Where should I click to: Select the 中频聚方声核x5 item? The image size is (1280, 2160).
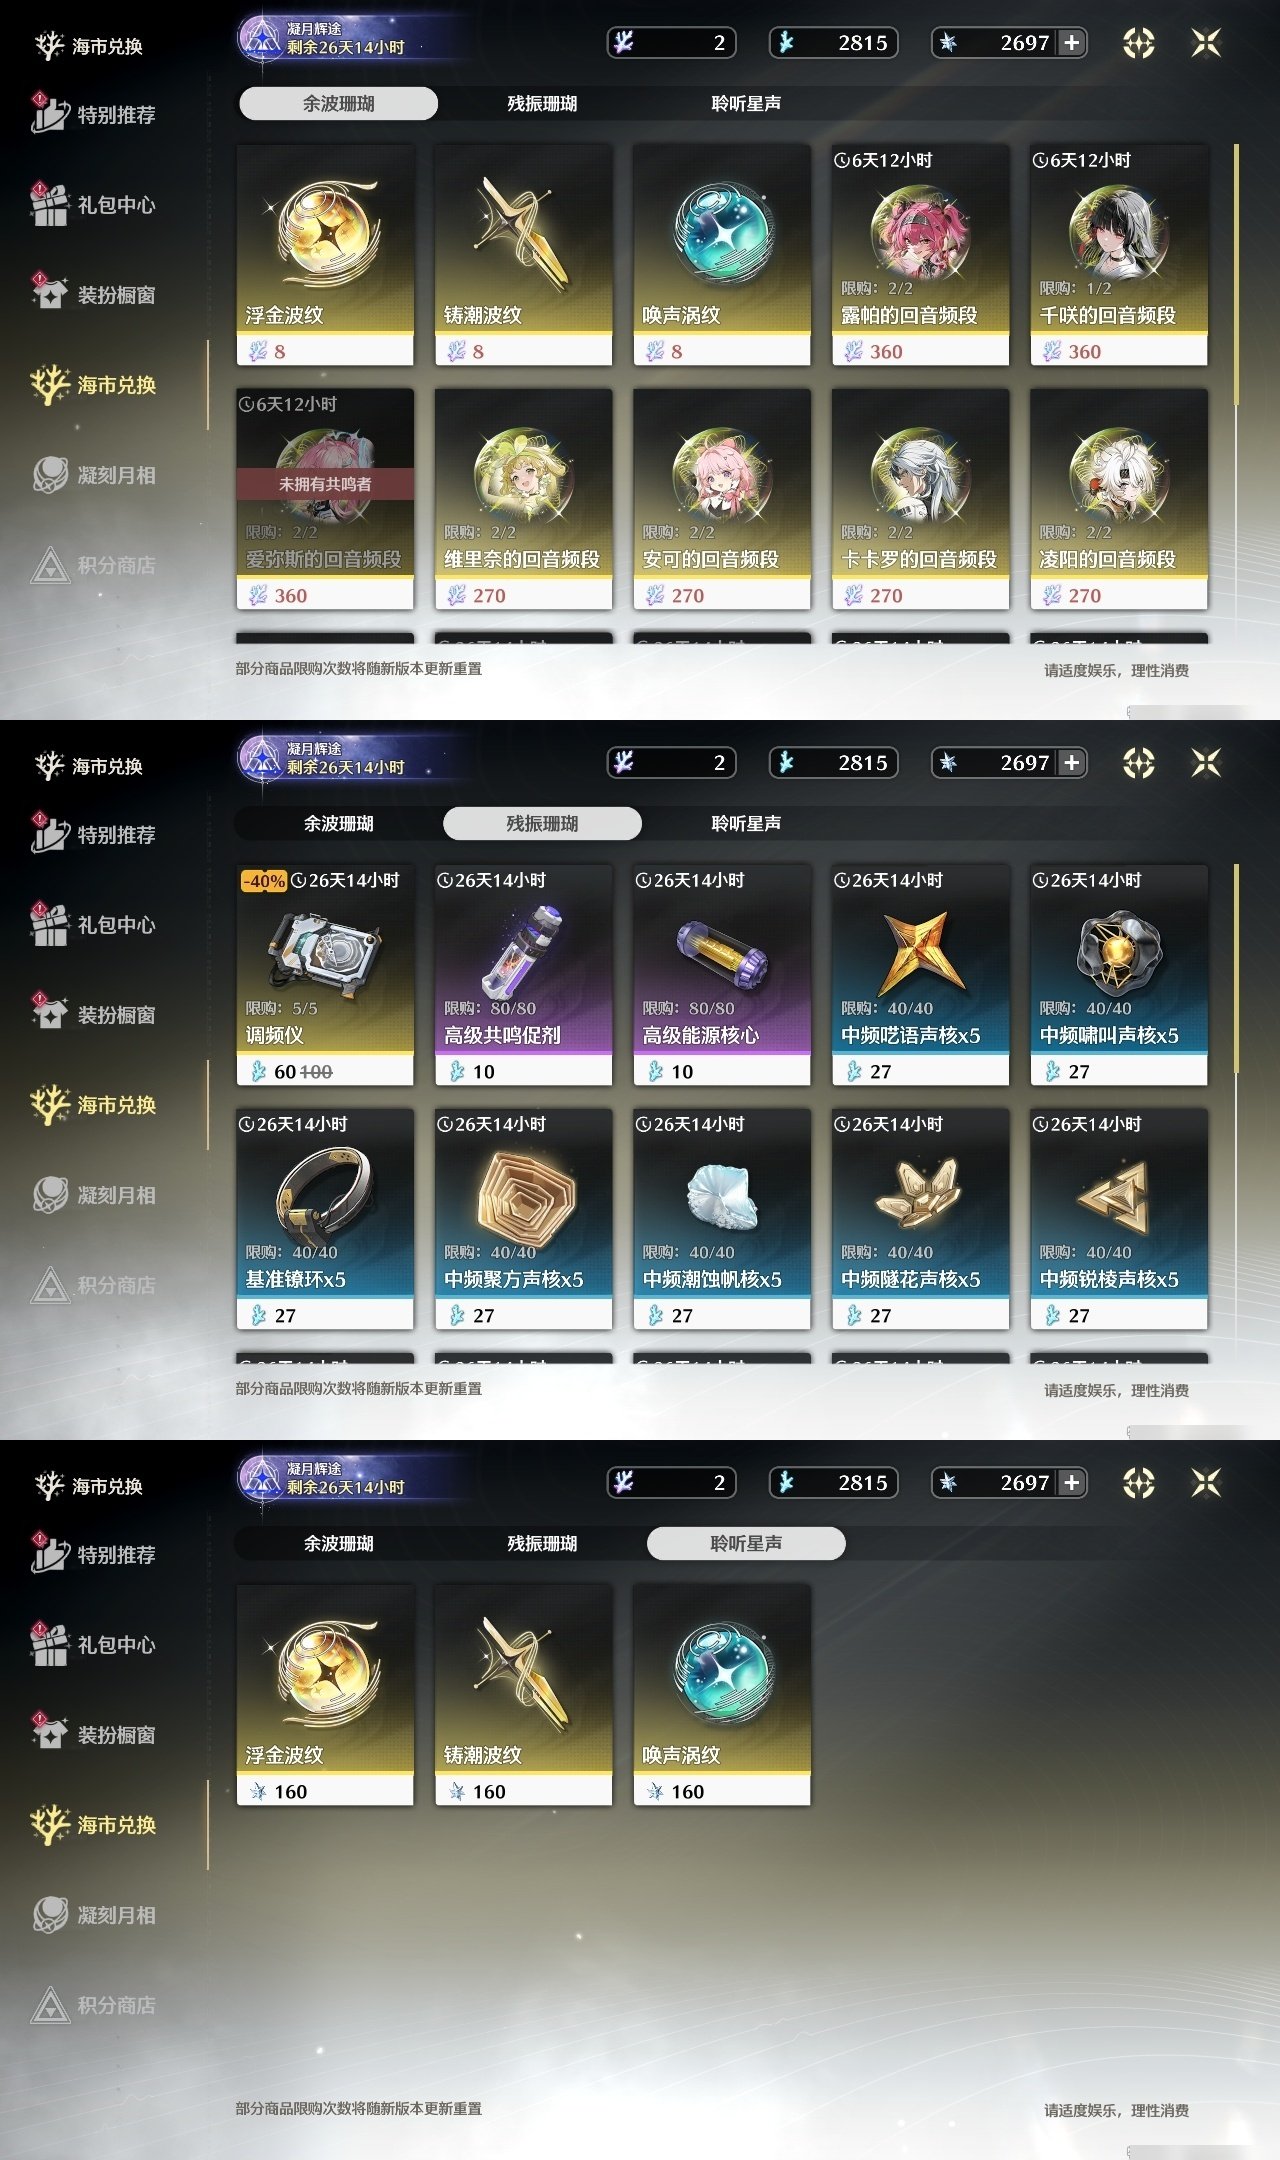point(523,1219)
